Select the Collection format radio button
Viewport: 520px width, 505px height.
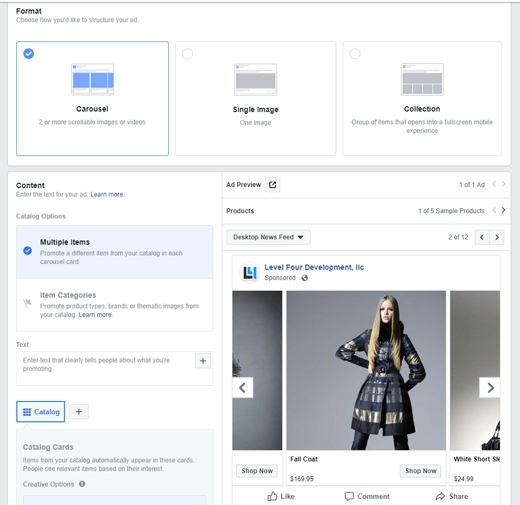click(355, 53)
